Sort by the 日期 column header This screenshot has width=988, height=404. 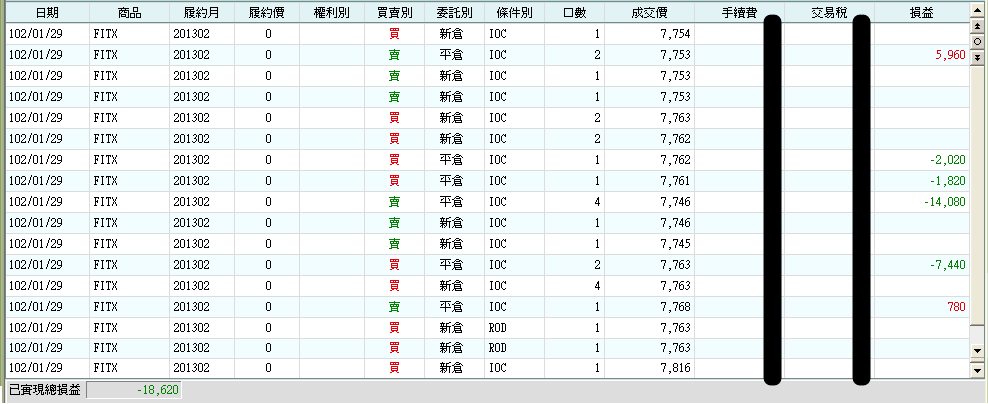pyautogui.click(x=47, y=13)
